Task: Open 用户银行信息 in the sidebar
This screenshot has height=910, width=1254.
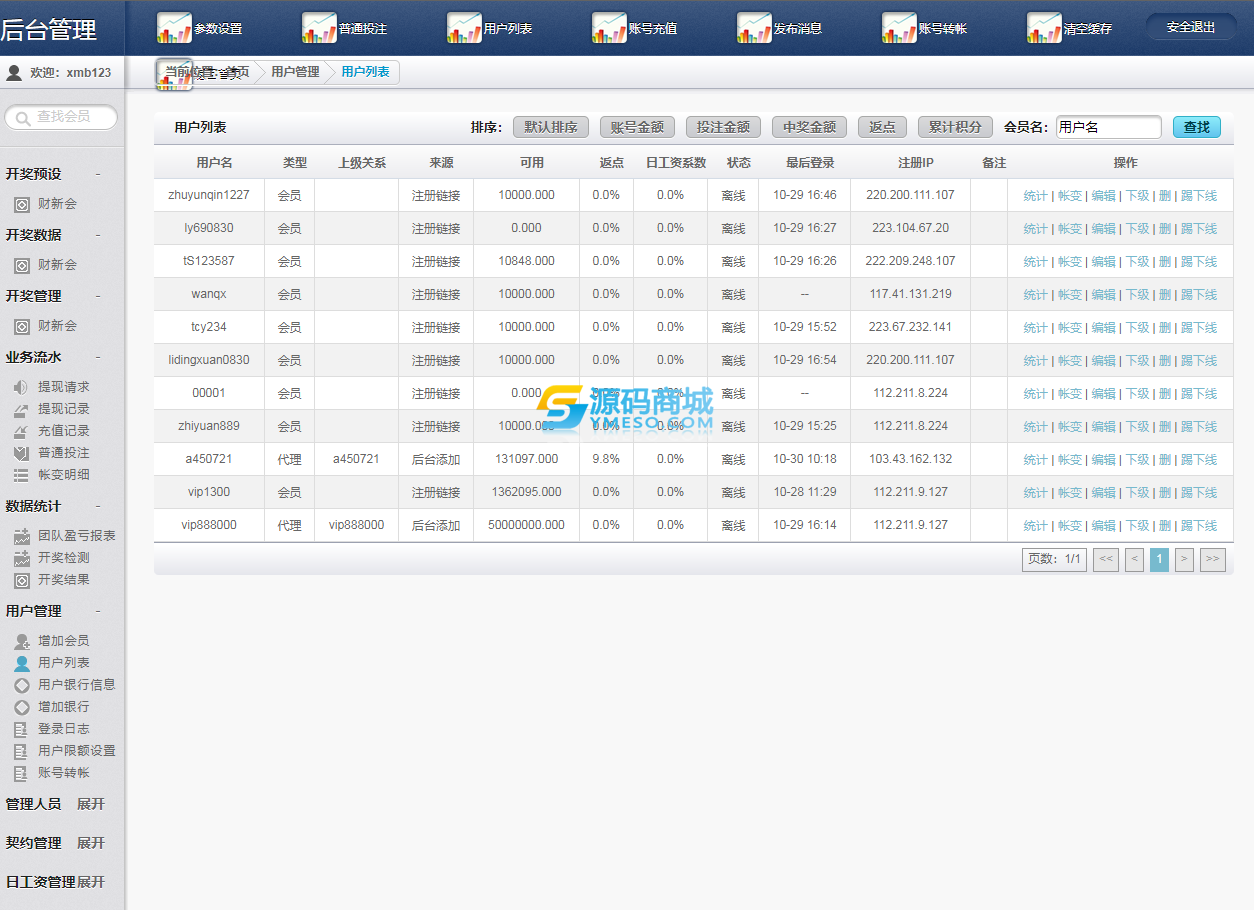Action: click(x=76, y=685)
